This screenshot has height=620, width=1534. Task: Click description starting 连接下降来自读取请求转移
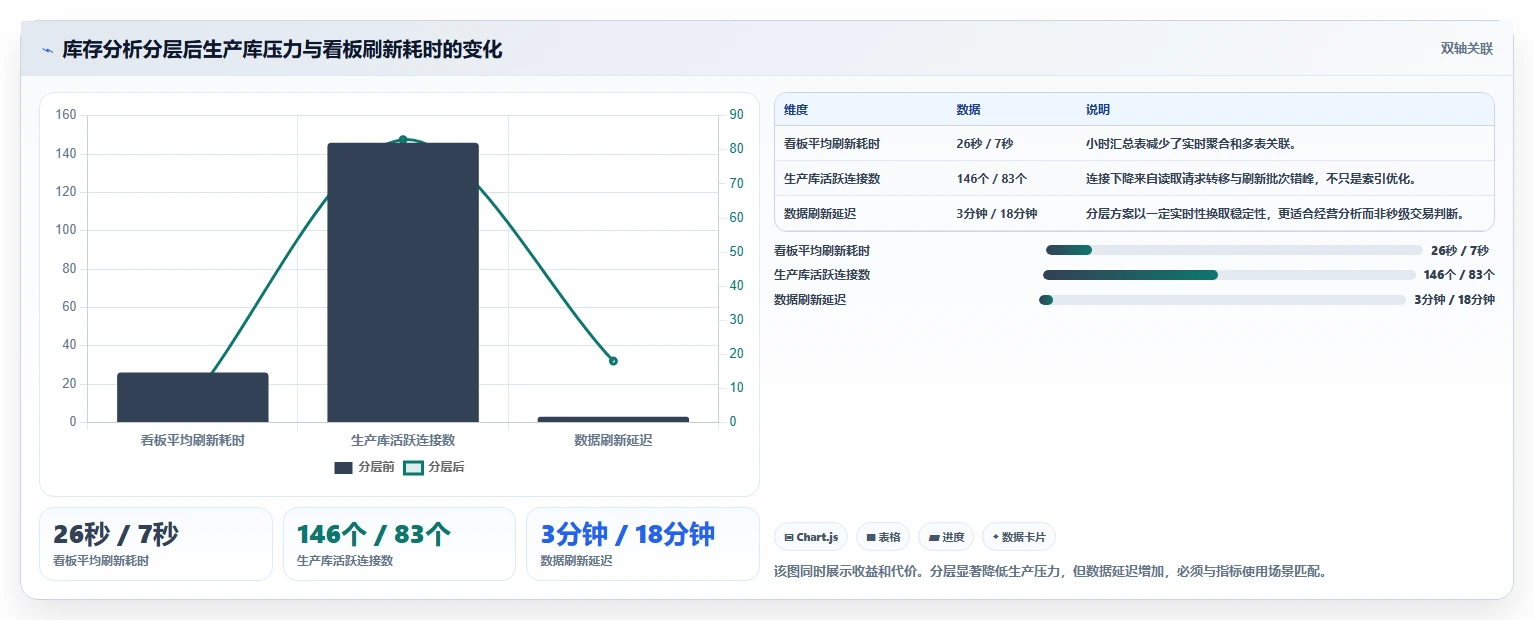point(1251,179)
